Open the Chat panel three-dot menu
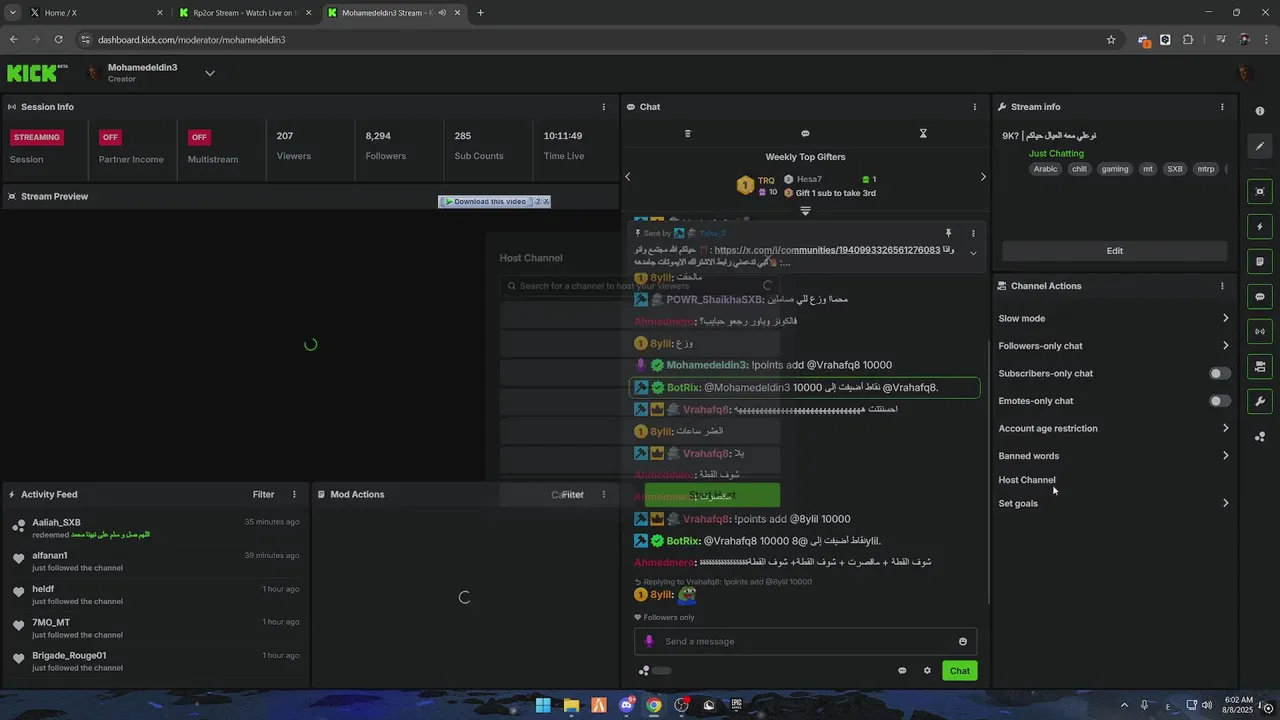 975,107
